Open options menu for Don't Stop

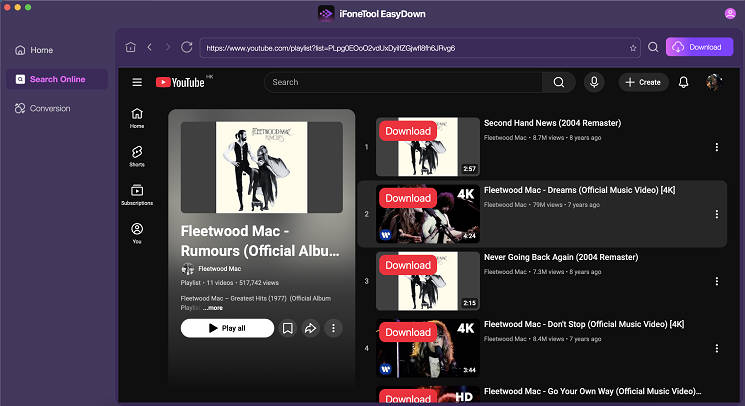tap(716, 349)
